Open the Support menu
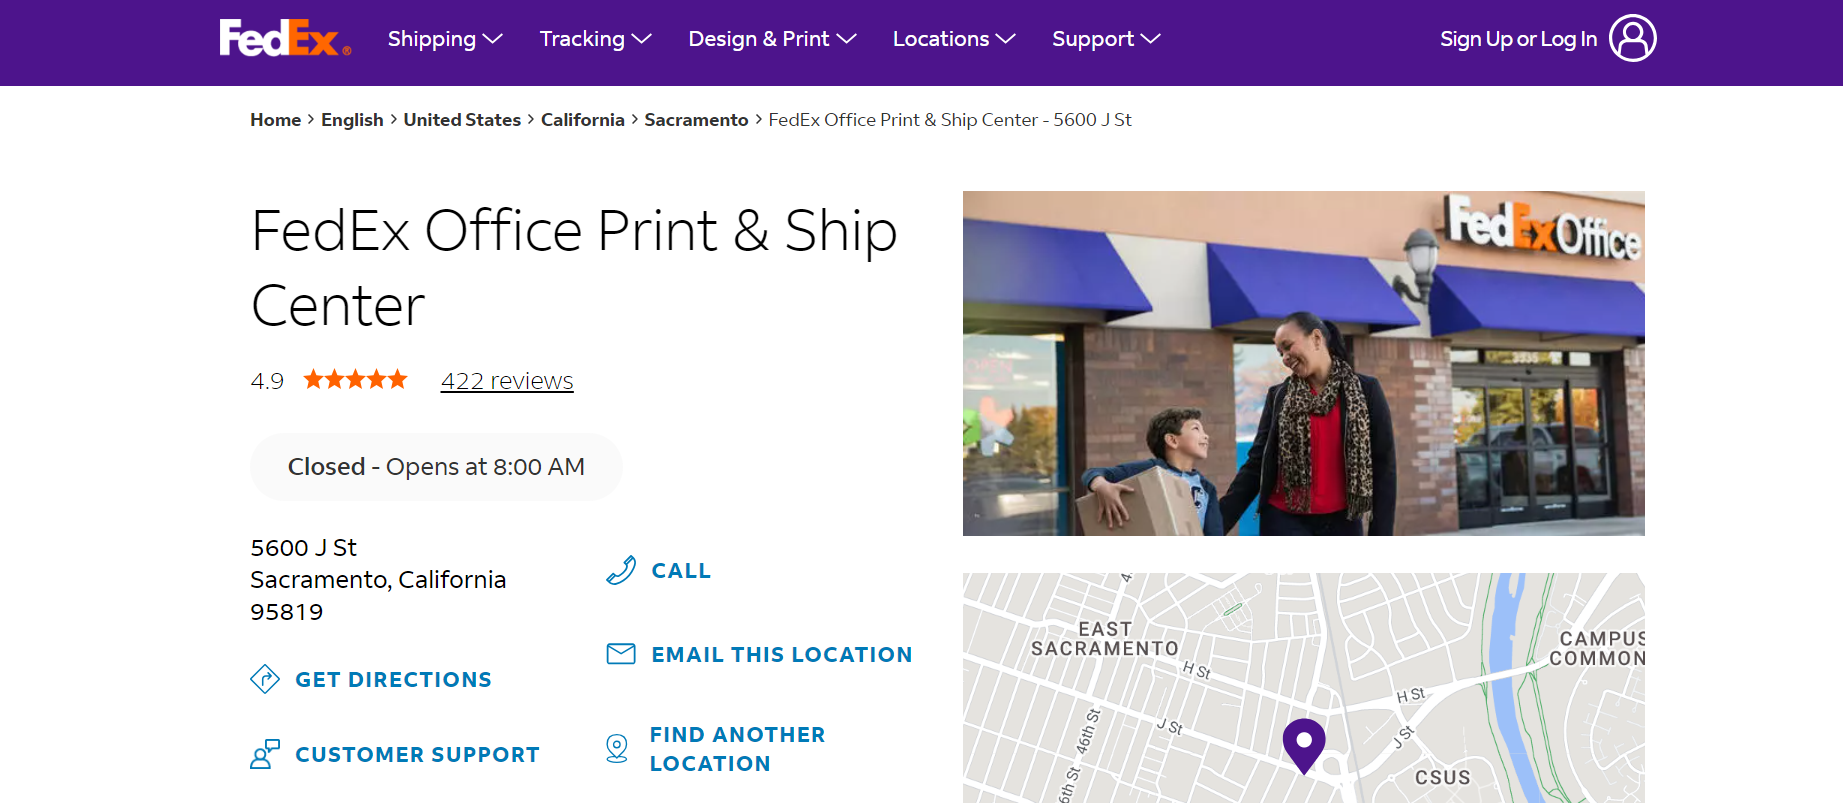This screenshot has width=1843, height=803. pos(1106,39)
